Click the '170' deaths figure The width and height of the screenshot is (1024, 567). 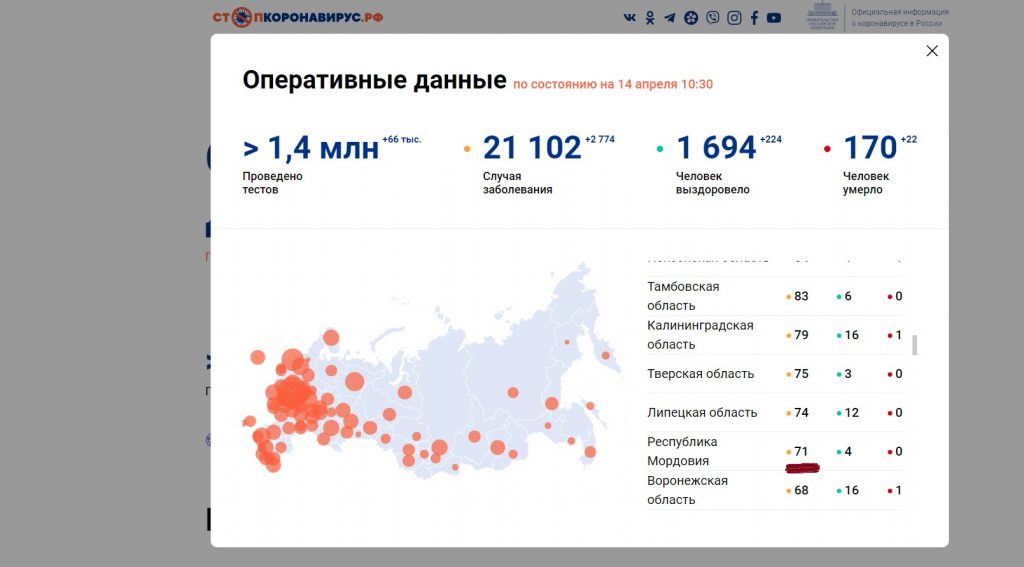[871, 148]
